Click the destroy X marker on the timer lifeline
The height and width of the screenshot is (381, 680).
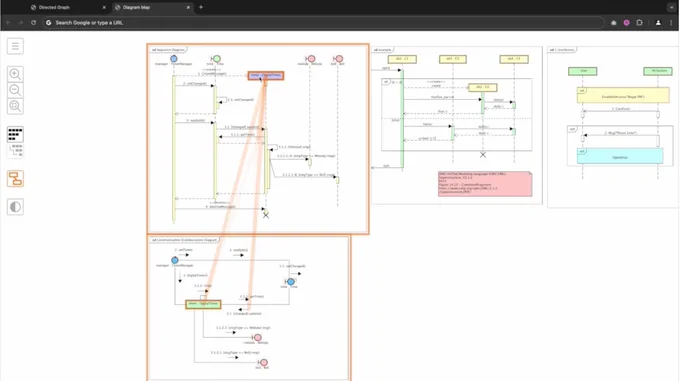(266, 215)
